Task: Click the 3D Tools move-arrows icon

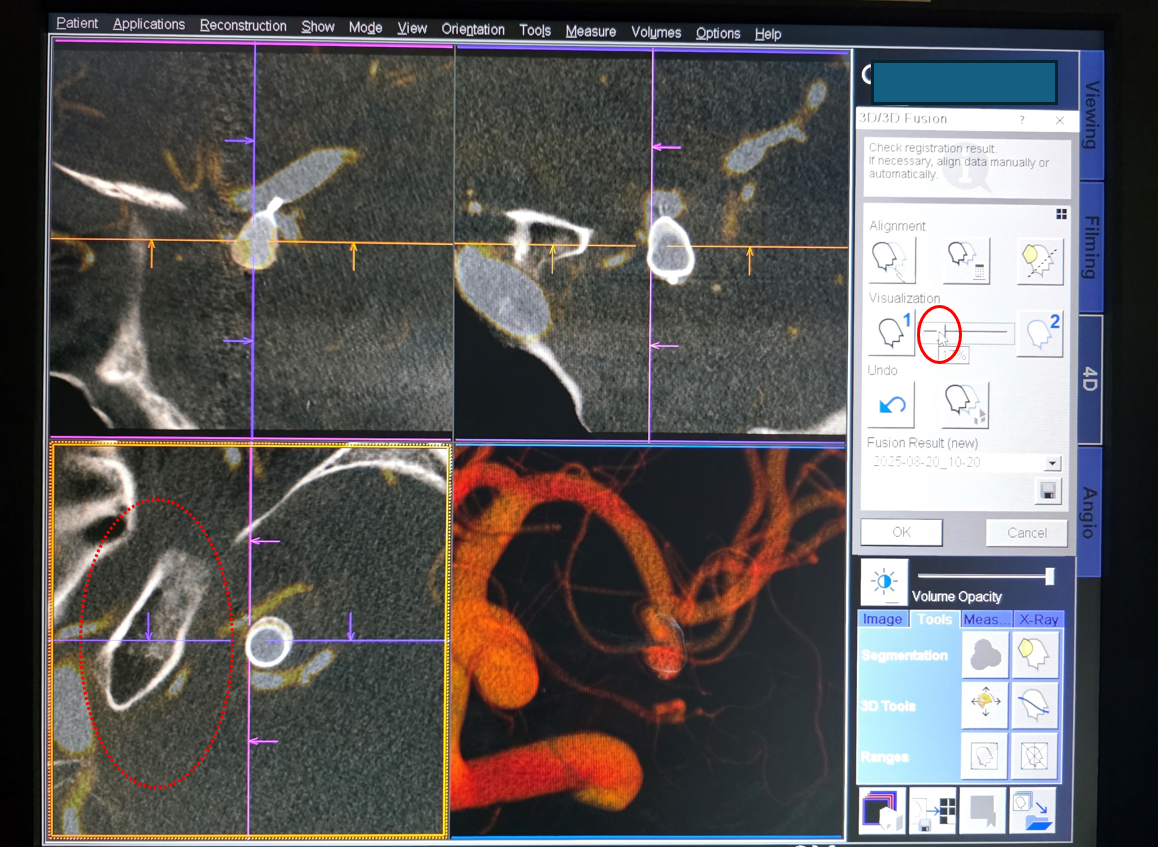Action: [x=985, y=706]
